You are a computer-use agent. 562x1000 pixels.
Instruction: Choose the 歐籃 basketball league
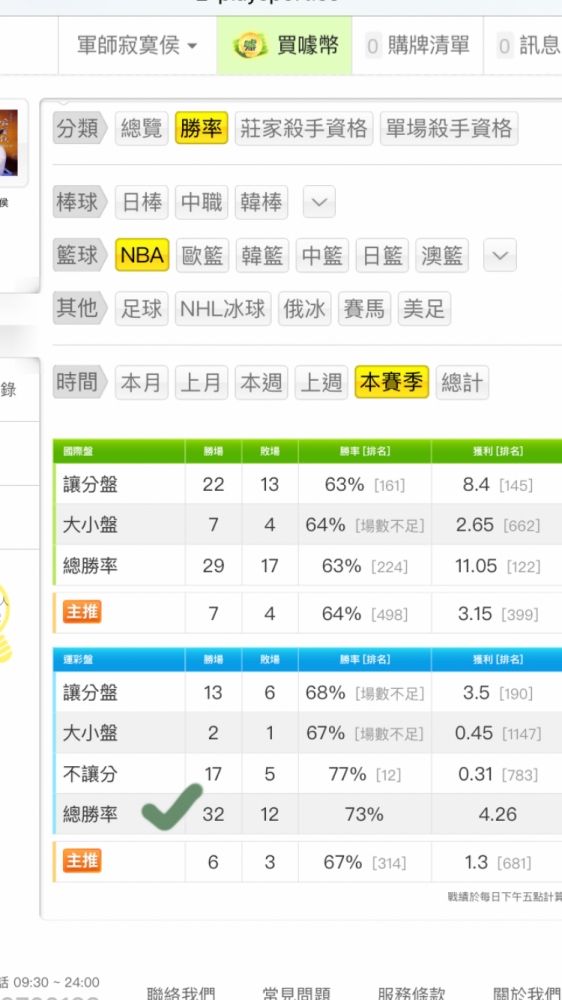[202, 255]
